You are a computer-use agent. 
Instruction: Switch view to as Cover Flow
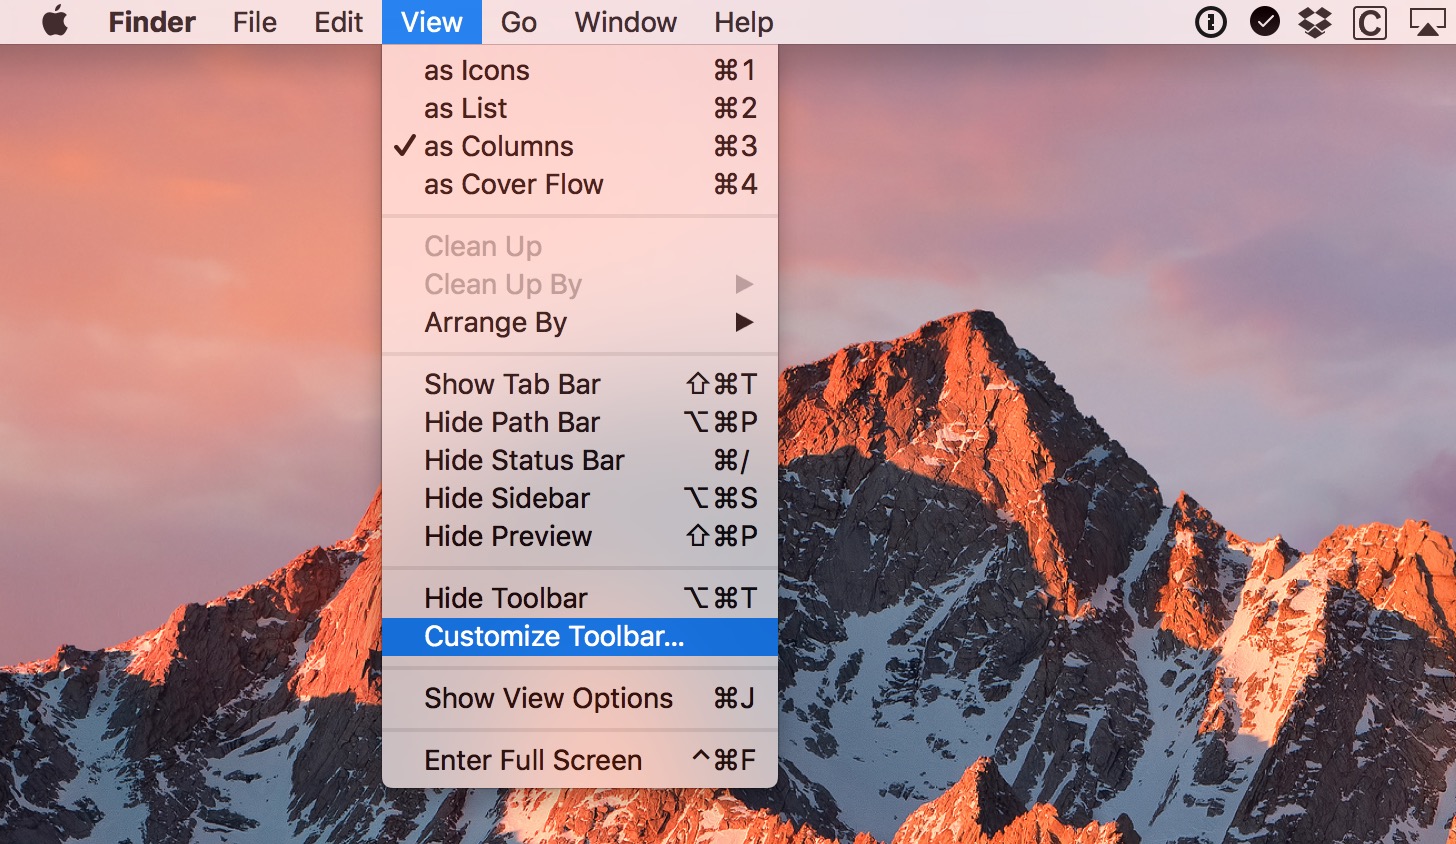click(x=580, y=185)
